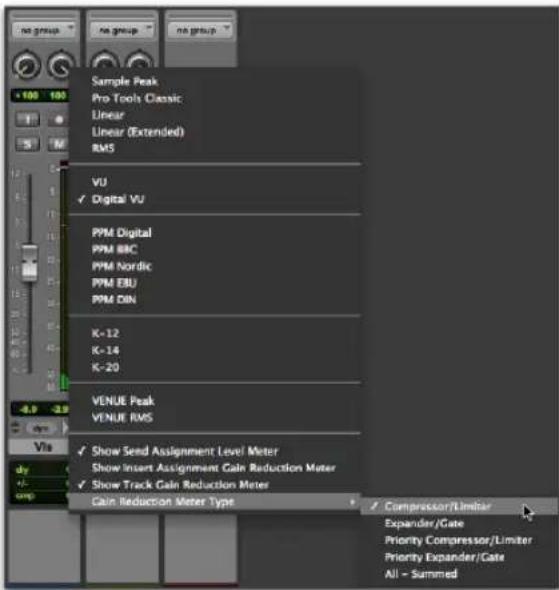Choose 'Sample Peak' meter type

125,81
